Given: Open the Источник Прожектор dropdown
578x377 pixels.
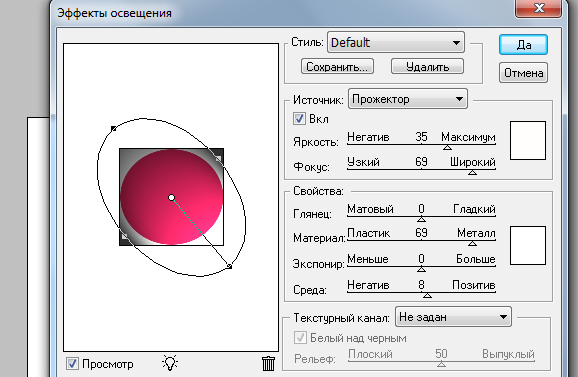Looking at the screenshot, I should coord(408,99).
